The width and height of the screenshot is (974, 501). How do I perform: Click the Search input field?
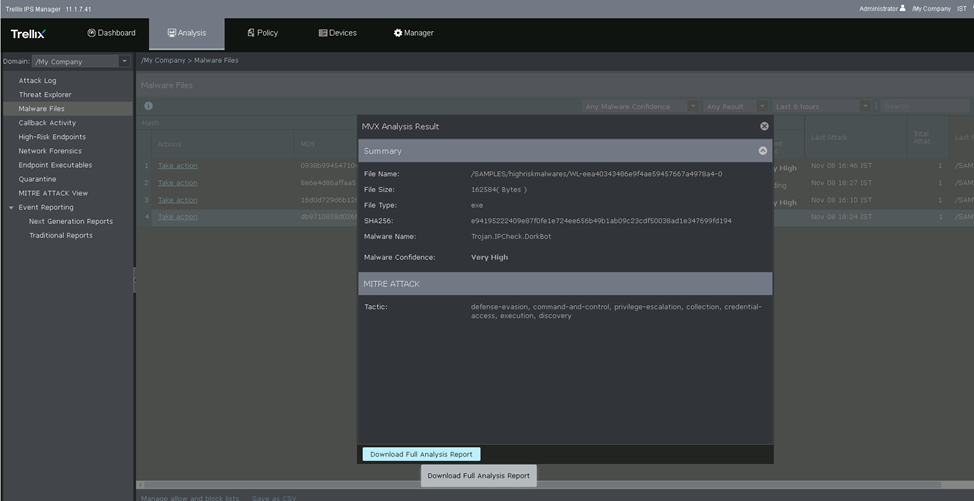924,106
